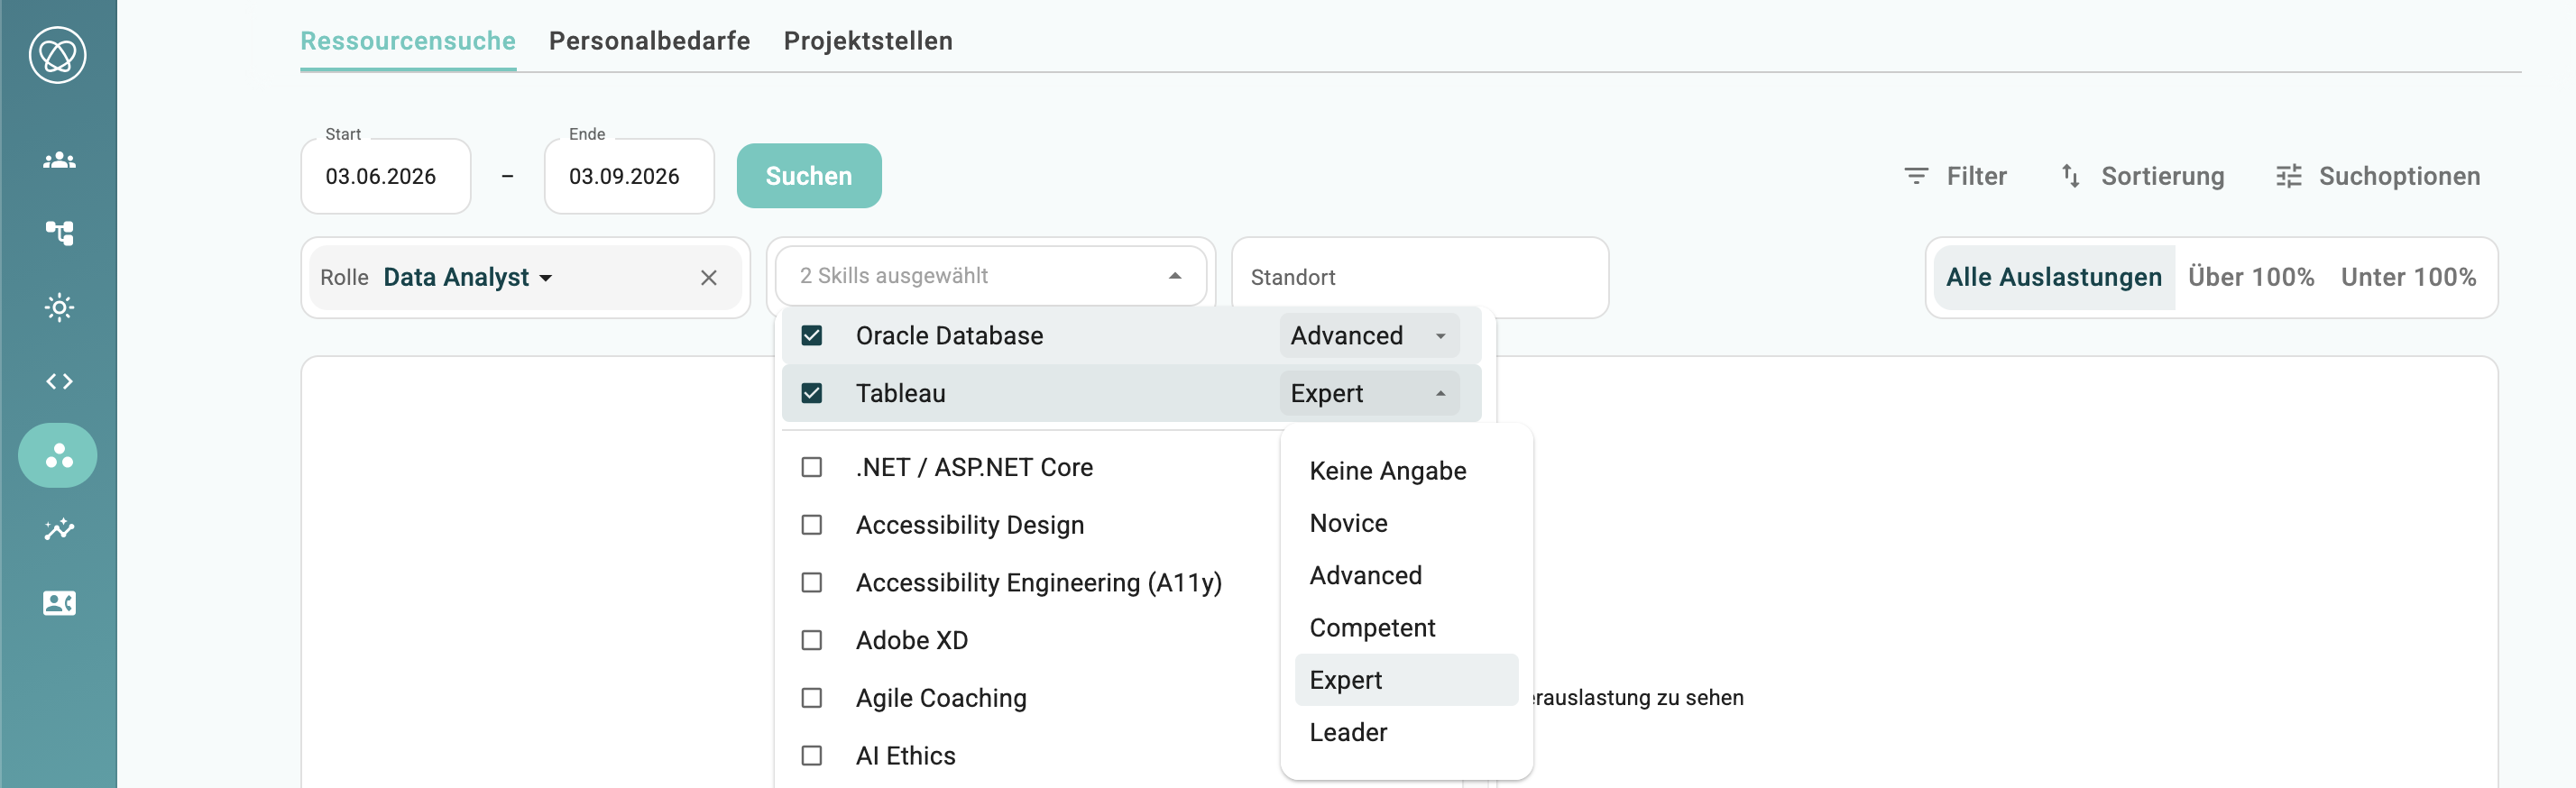This screenshot has height=788, width=2576.
Task: Choose Competent level option
Action: coord(1406,628)
